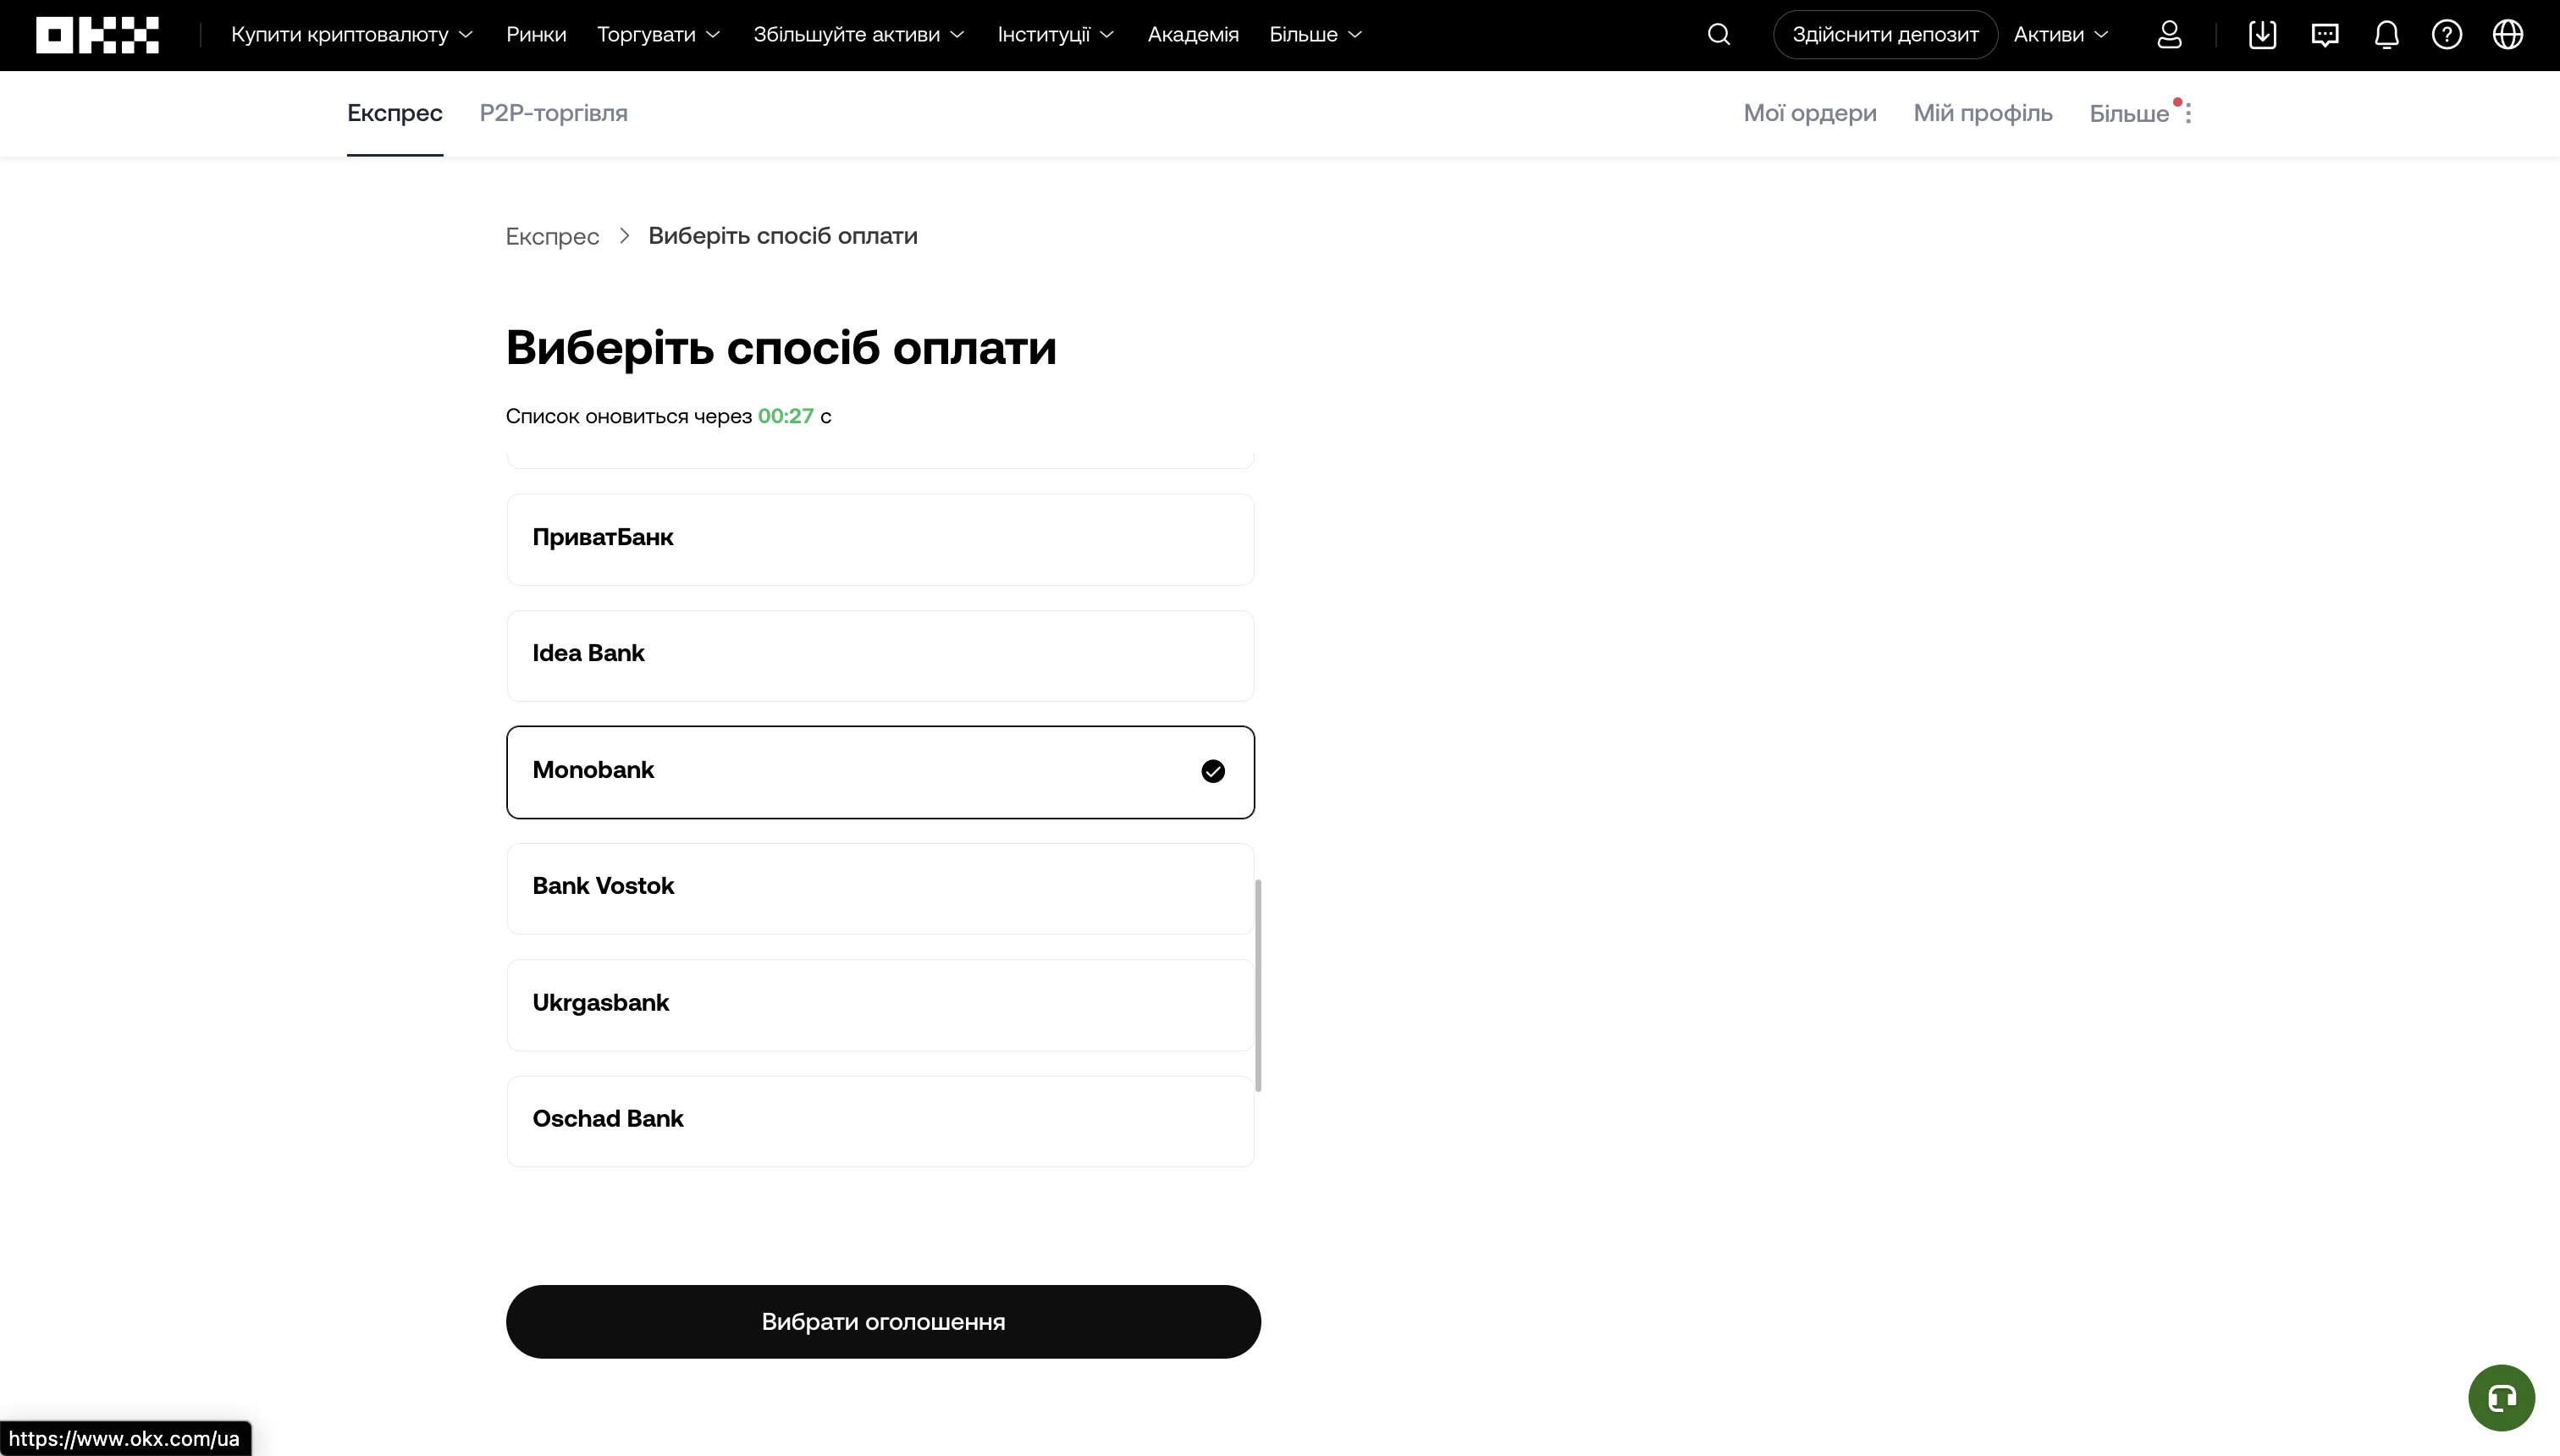The image size is (2560, 1456).
Task: Open the Активи dropdown
Action: coord(2060,34)
